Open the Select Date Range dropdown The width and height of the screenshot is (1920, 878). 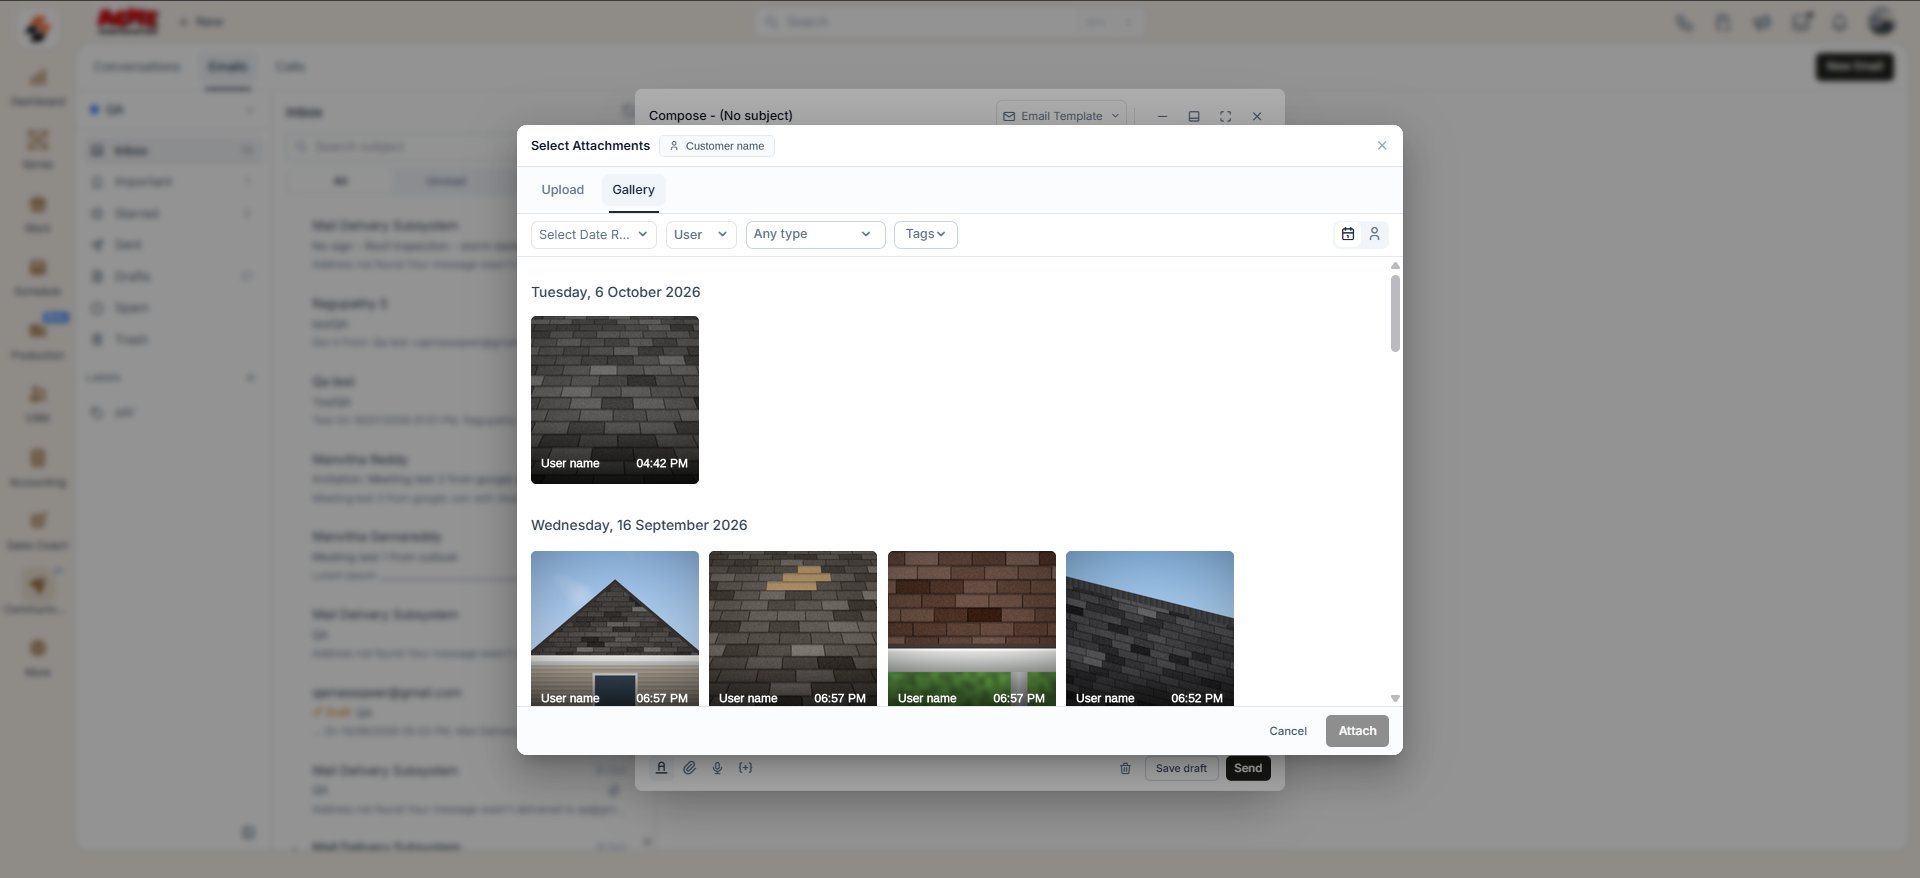(593, 235)
